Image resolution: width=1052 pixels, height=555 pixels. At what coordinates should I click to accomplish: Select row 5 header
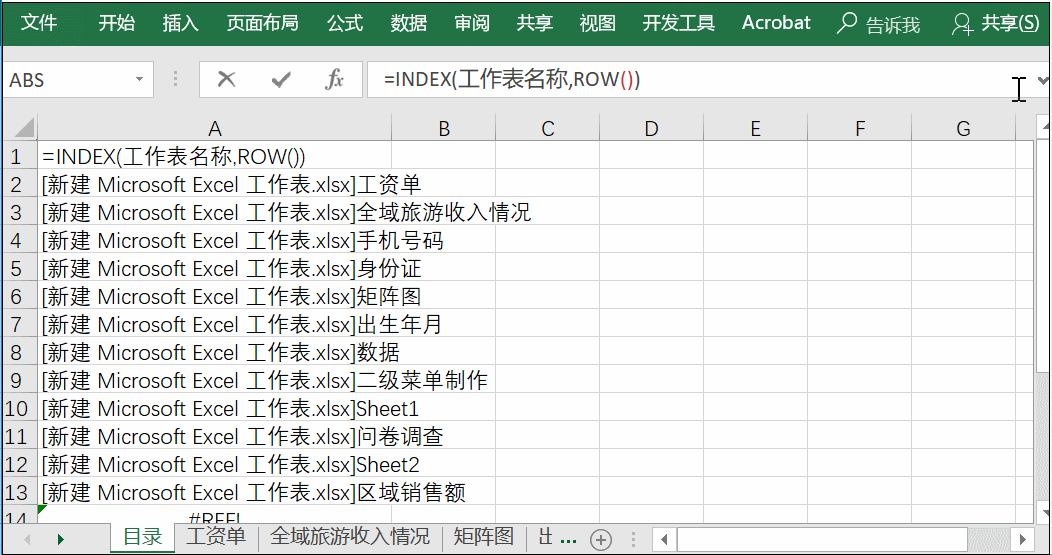(x=19, y=268)
